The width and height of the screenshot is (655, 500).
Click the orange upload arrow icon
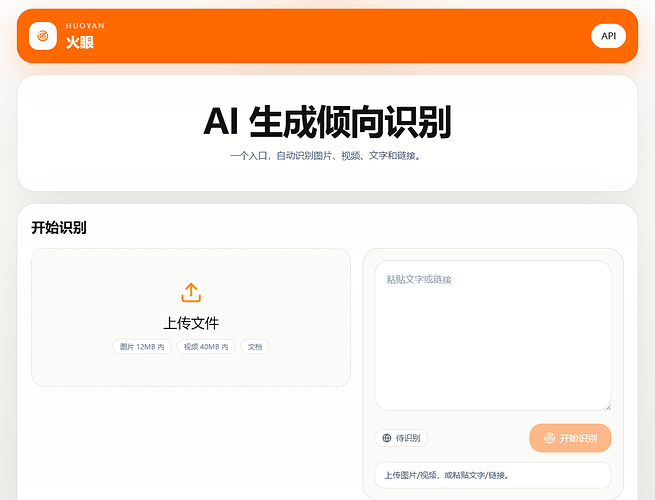coord(191,292)
